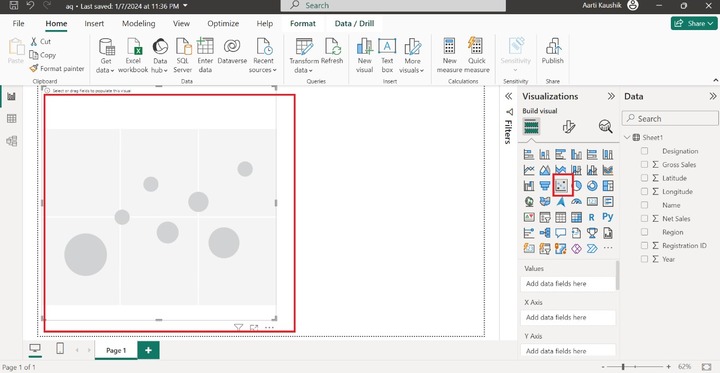This screenshot has width=720, height=373.
Task: Open the Modeling ribbon tab
Action: pos(138,23)
